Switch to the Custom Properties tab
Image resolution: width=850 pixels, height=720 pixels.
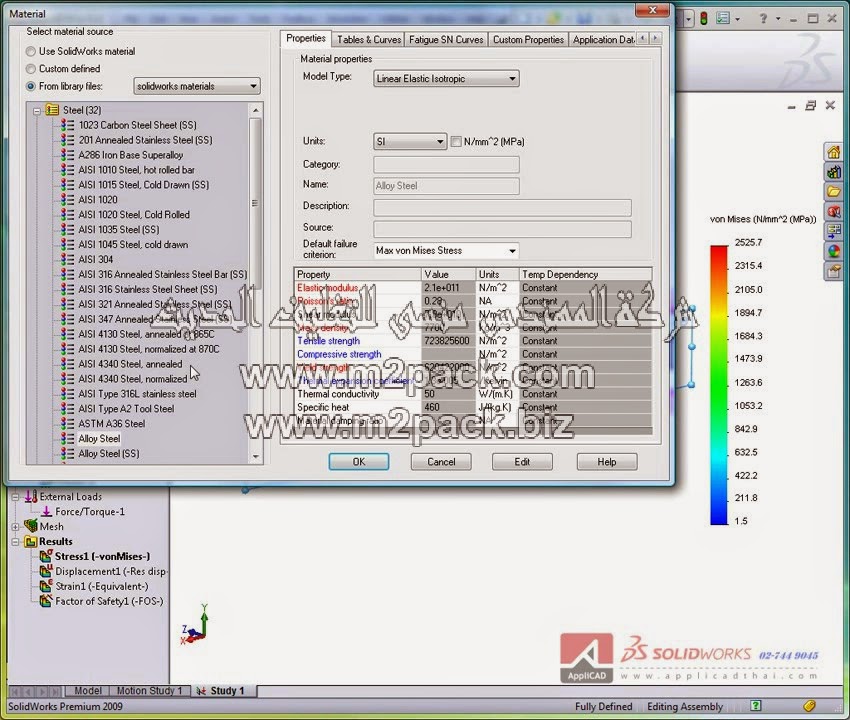[528, 40]
